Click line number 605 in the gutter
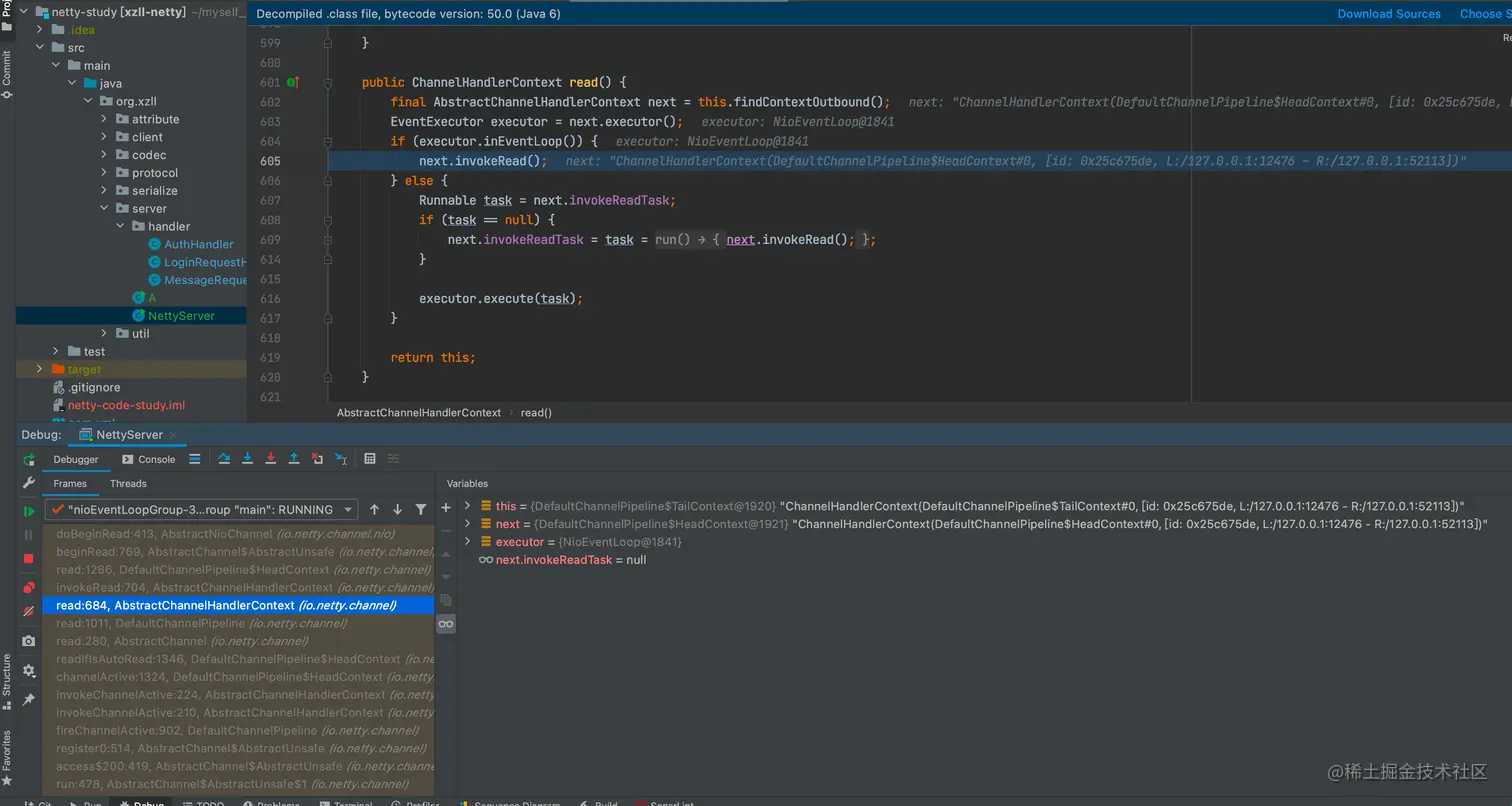This screenshot has width=1512, height=806. (x=270, y=161)
